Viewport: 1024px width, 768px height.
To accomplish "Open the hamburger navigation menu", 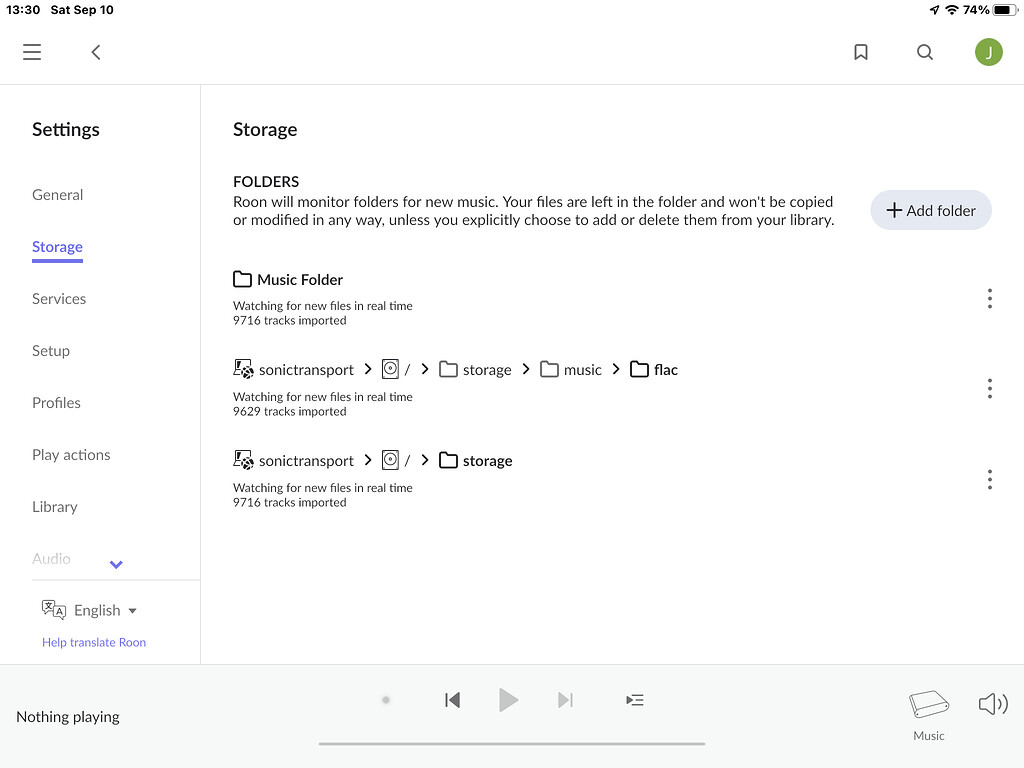I will point(31,51).
